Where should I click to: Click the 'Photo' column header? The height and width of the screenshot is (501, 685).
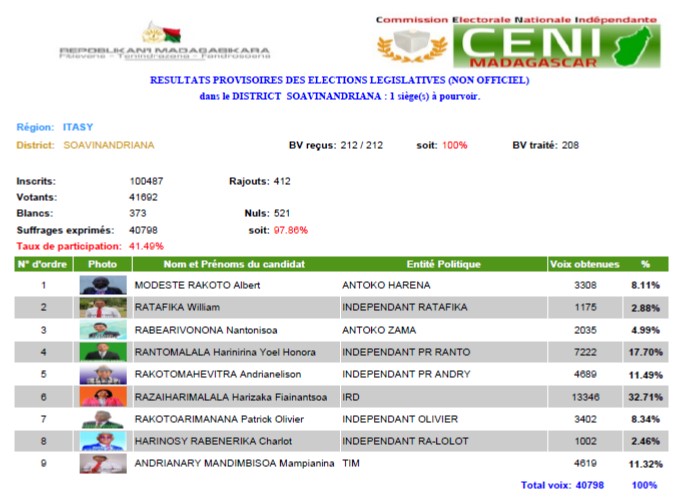[x=103, y=264]
